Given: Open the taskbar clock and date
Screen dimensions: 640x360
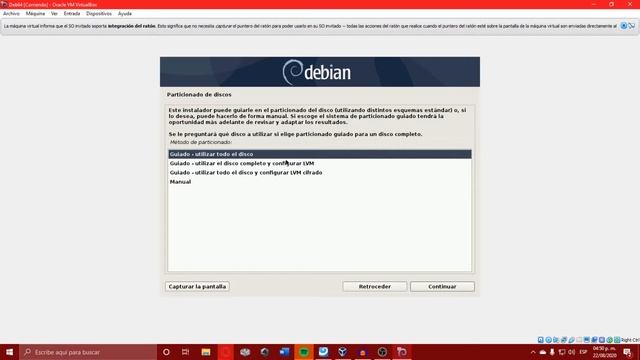Looking at the screenshot, I should point(604,352).
